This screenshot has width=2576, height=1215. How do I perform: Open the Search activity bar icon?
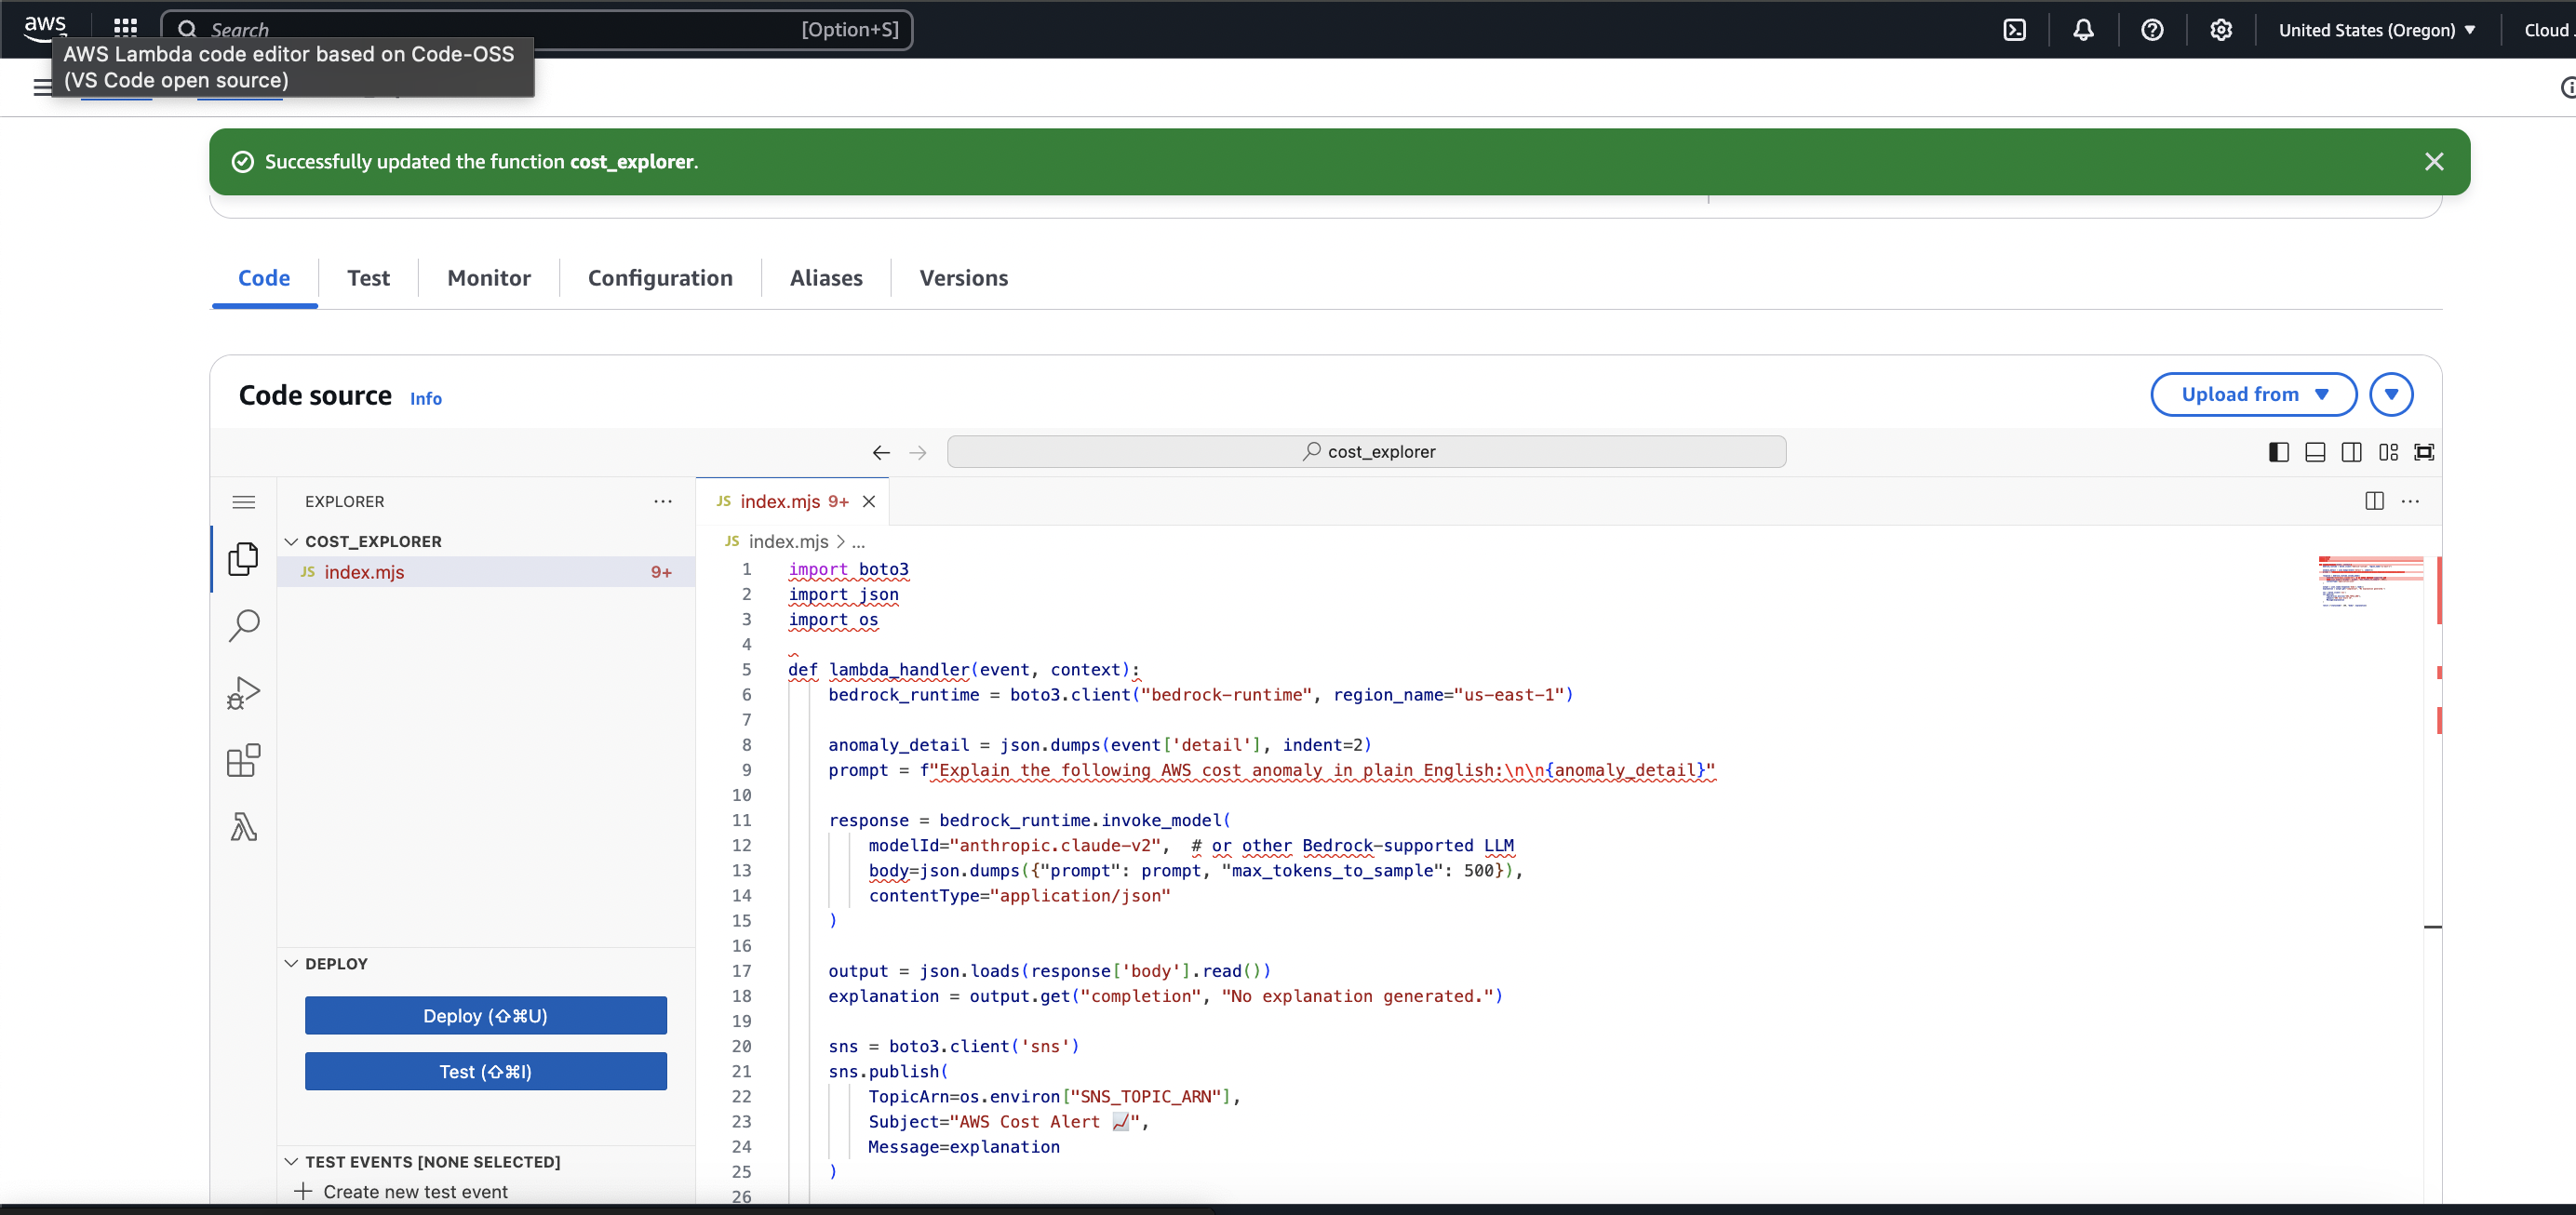coord(243,626)
